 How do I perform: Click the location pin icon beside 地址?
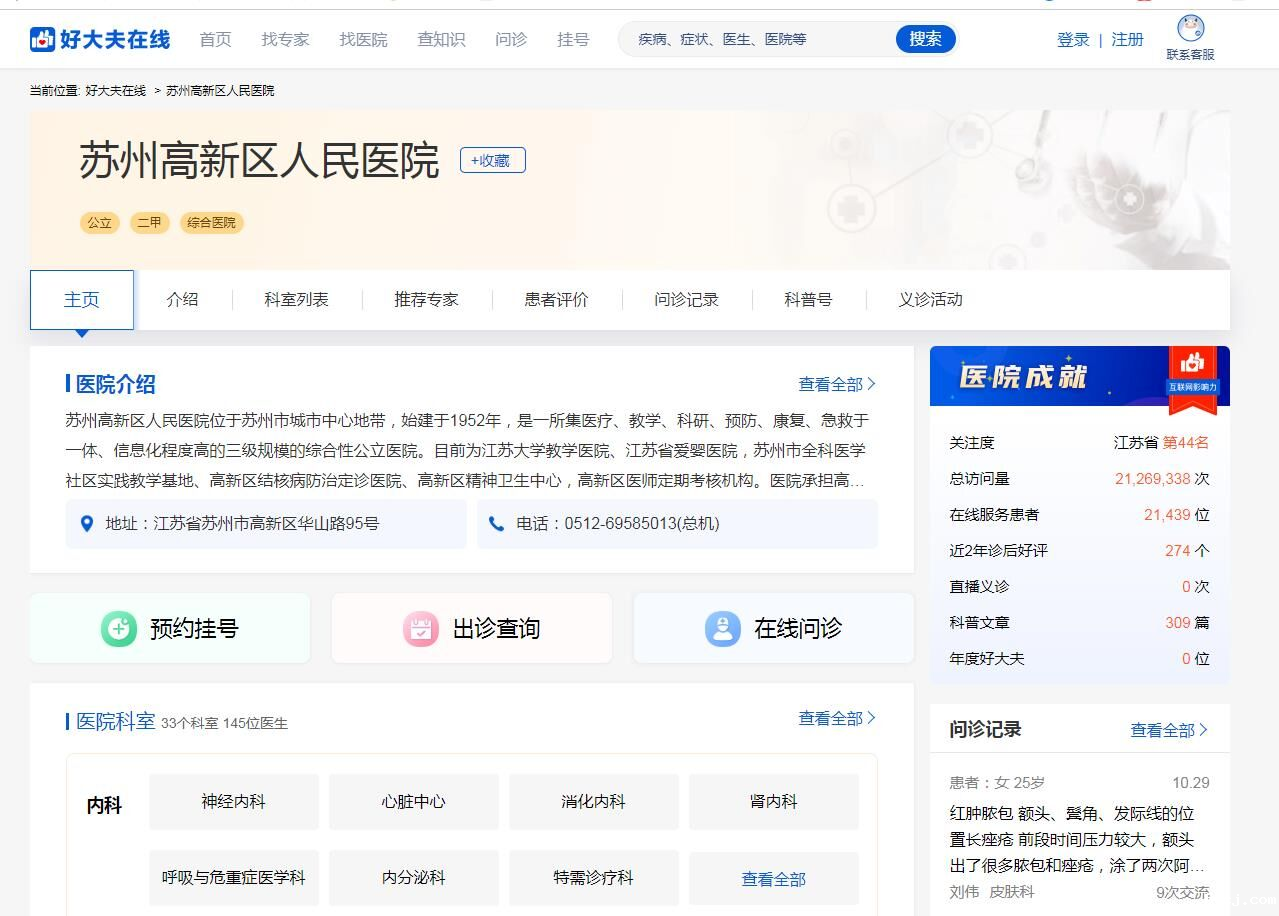coord(87,523)
